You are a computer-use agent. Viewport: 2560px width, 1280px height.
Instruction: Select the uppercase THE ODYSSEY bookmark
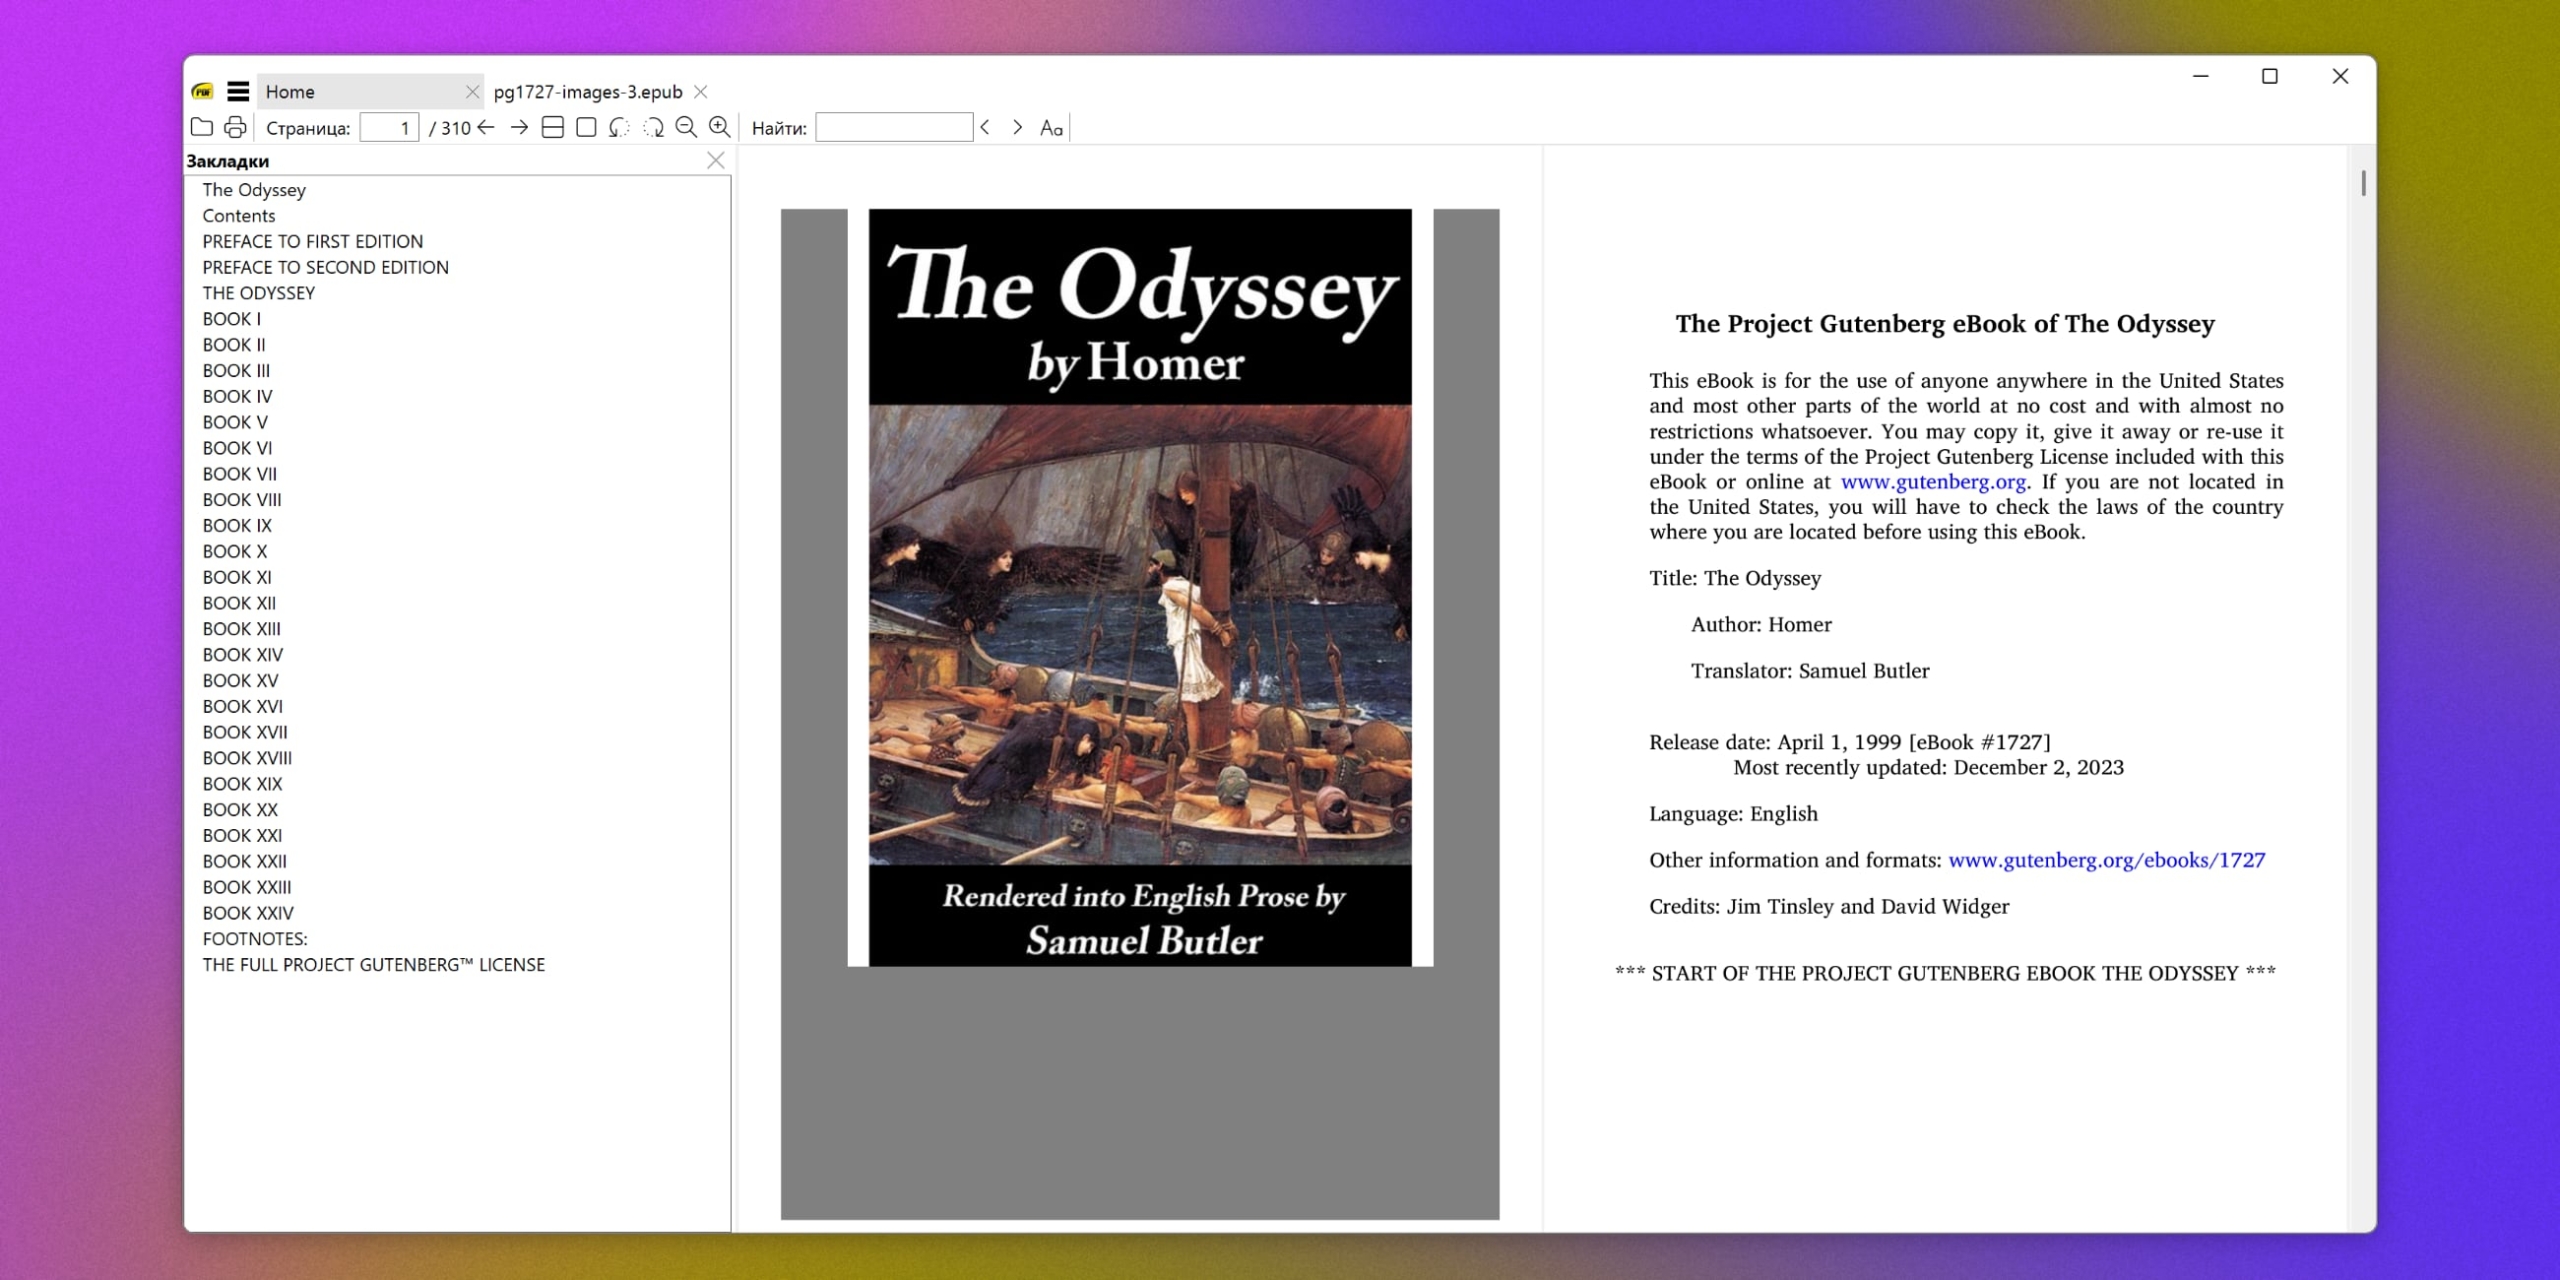(259, 293)
